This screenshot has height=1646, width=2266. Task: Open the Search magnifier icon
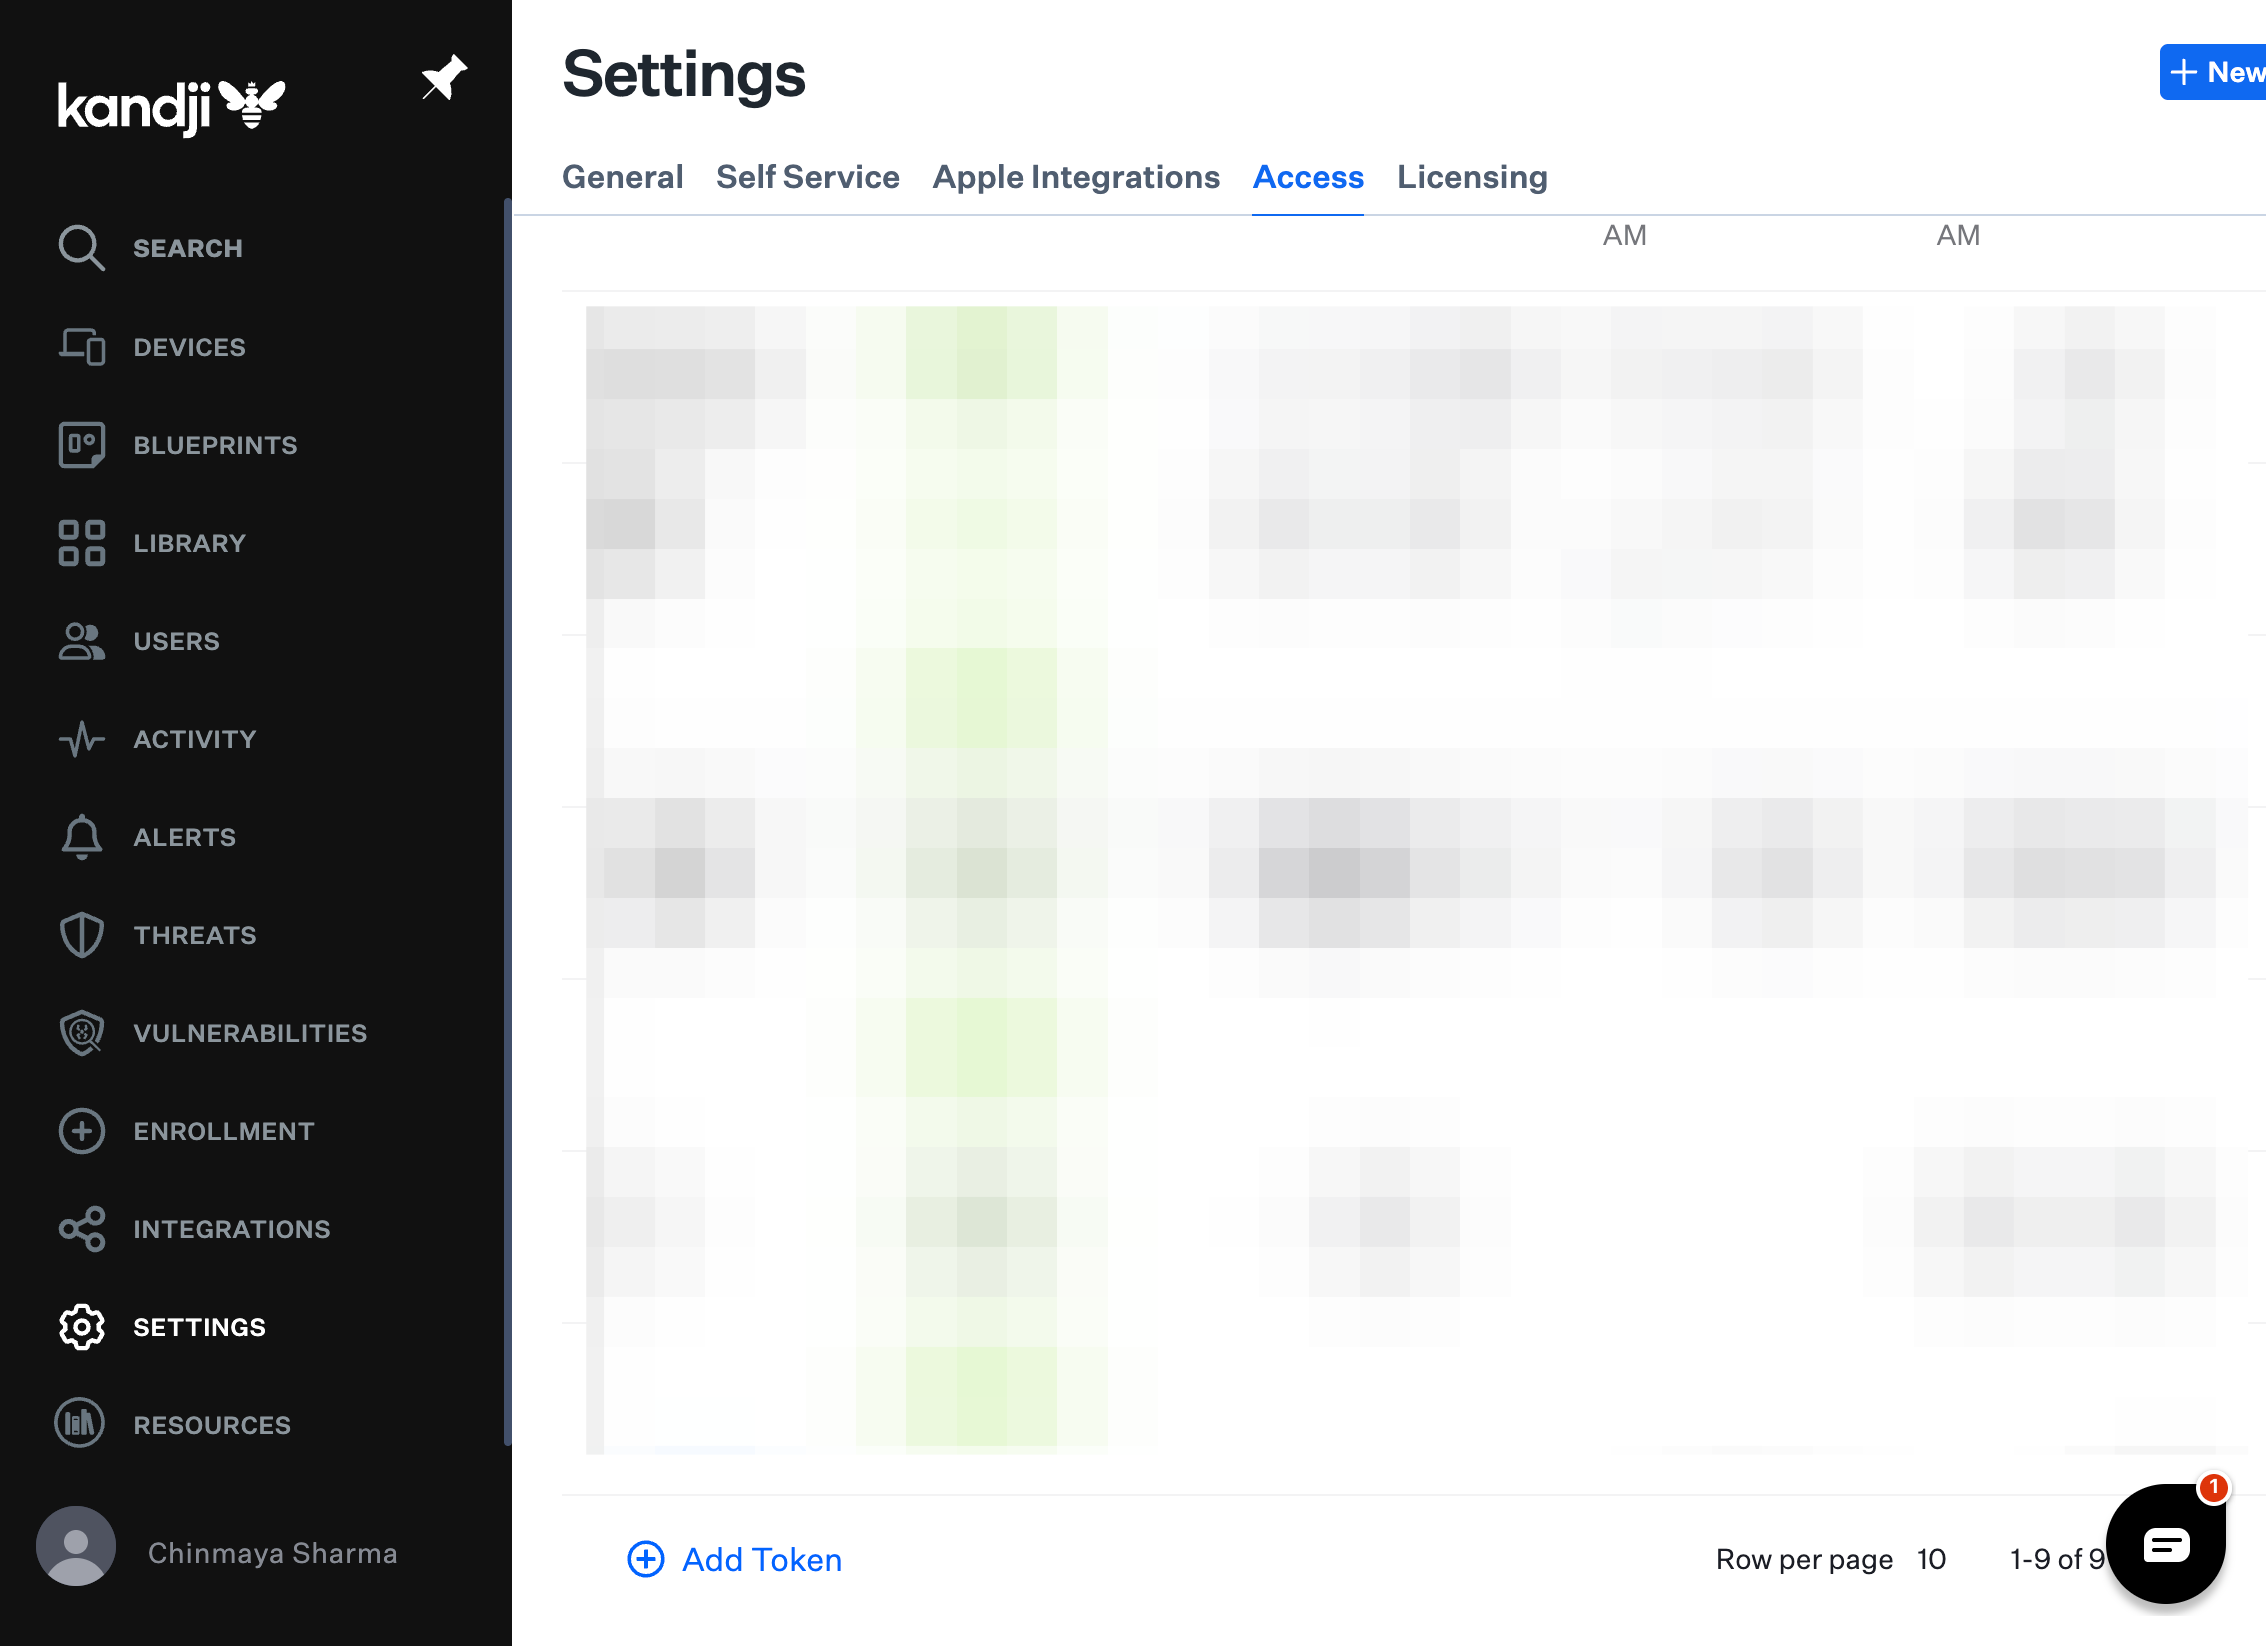click(81, 248)
